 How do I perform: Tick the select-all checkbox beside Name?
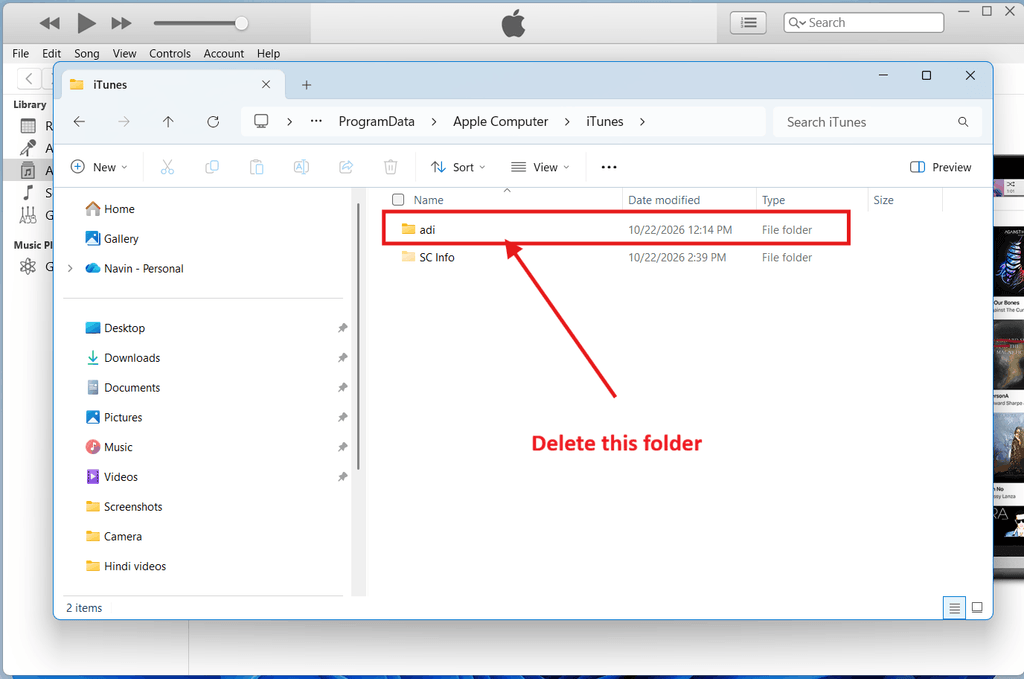tap(398, 200)
